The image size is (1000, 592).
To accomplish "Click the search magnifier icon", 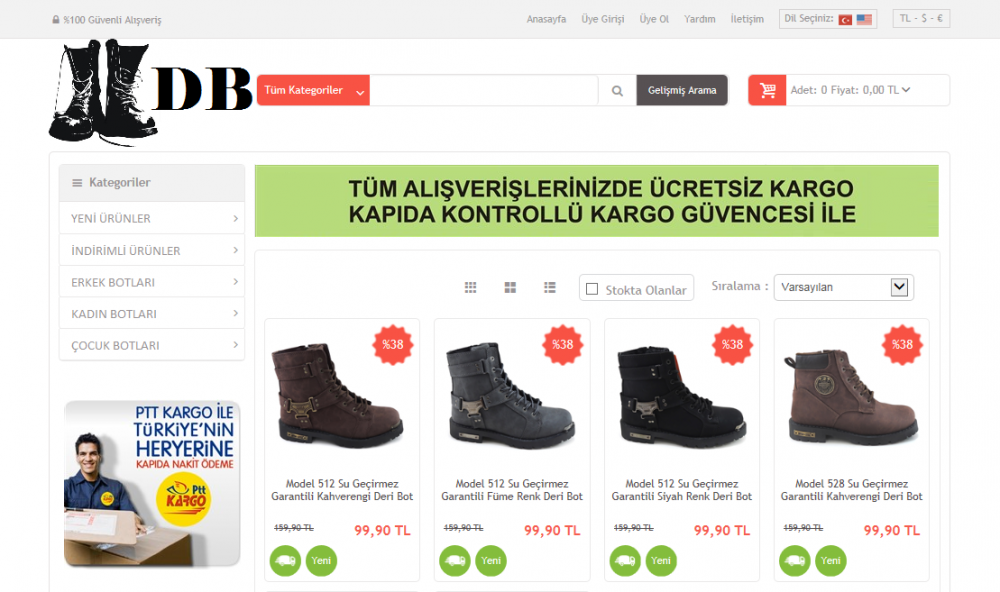I will click(617, 91).
